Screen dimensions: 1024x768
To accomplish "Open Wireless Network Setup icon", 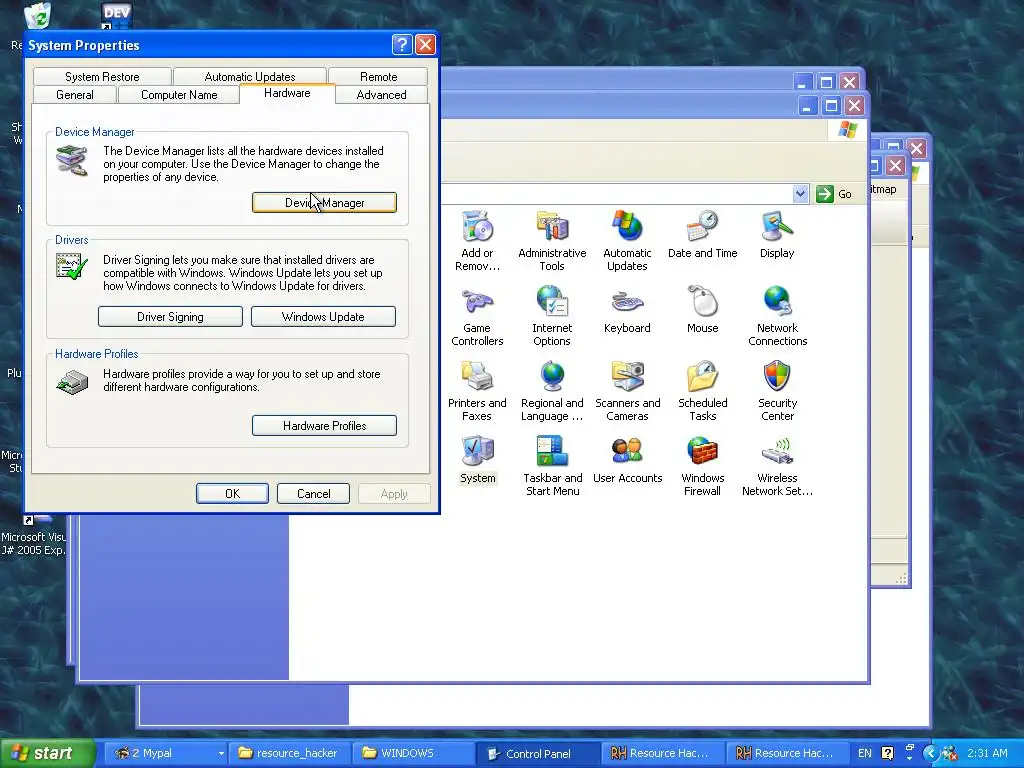I will [777, 465].
